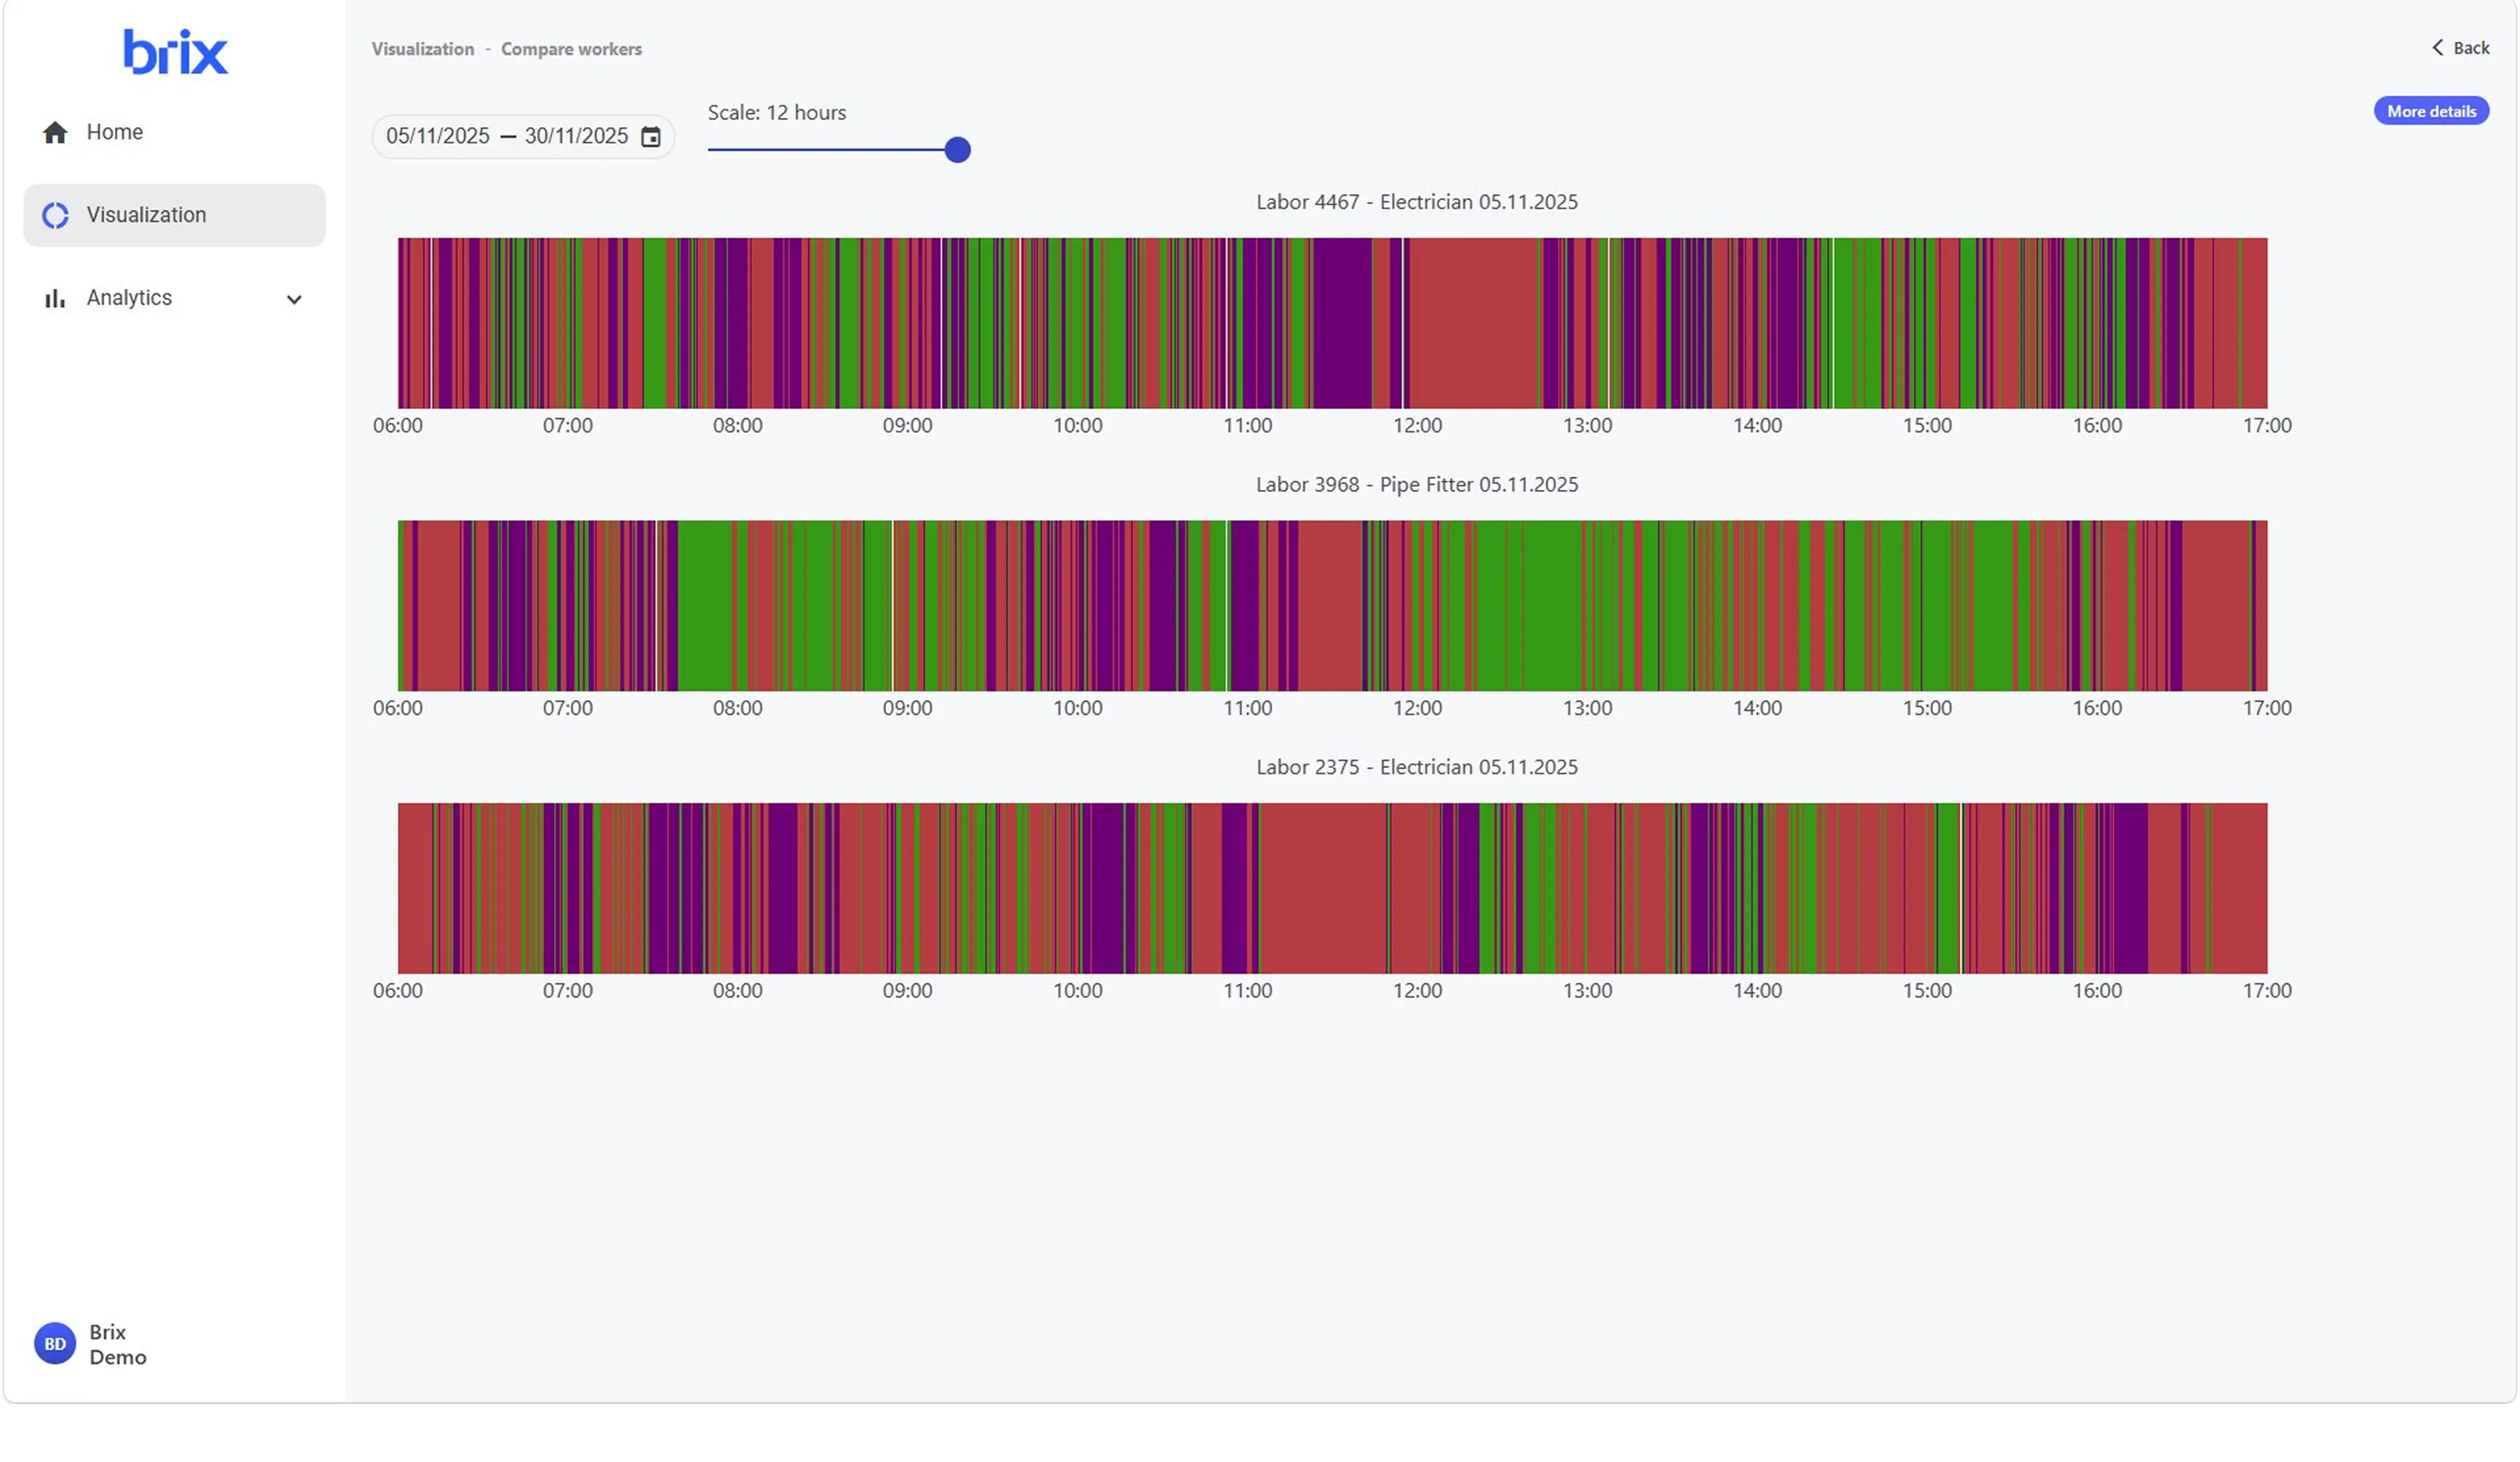Open More details button
The image size is (2520, 1462).
pyautogui.click(x=2431, y=111)
